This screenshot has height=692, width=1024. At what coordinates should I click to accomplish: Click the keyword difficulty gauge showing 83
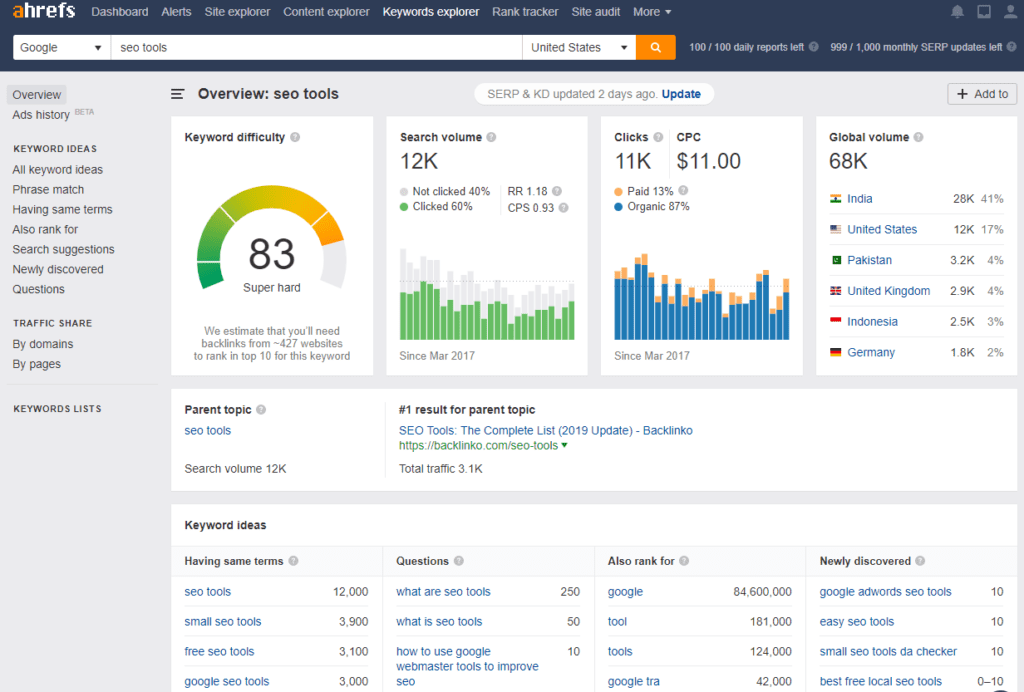pos(272,238)
